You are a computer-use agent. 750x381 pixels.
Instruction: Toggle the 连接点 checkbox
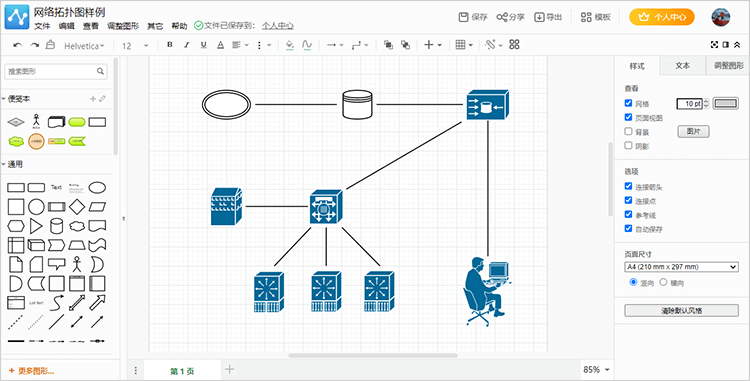click(629, 200)
